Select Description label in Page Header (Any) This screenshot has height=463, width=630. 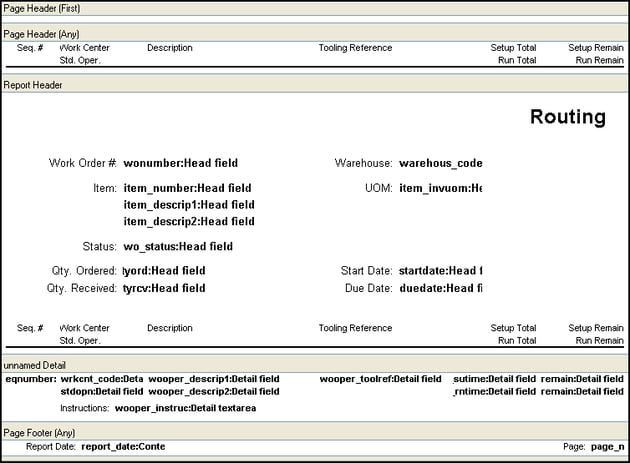(x=170, y=47)
